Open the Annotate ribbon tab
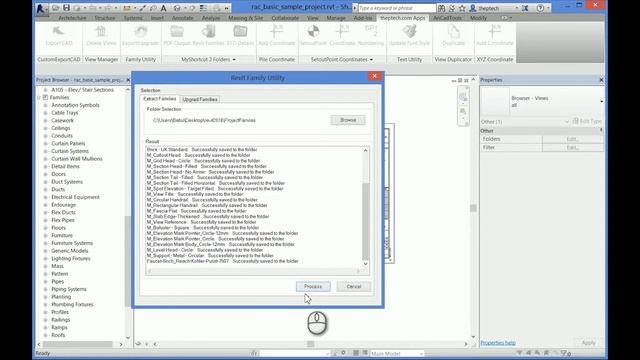 [182, 18]
